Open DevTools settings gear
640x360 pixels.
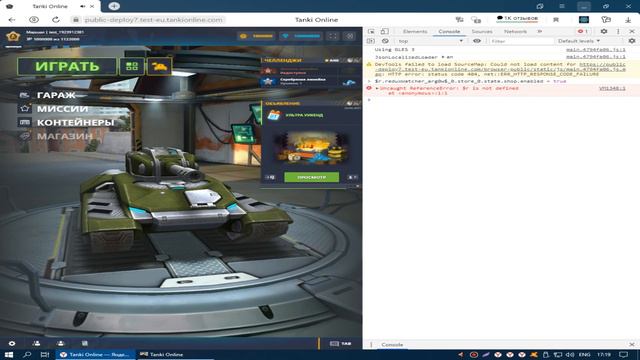(x=604, y=31)
